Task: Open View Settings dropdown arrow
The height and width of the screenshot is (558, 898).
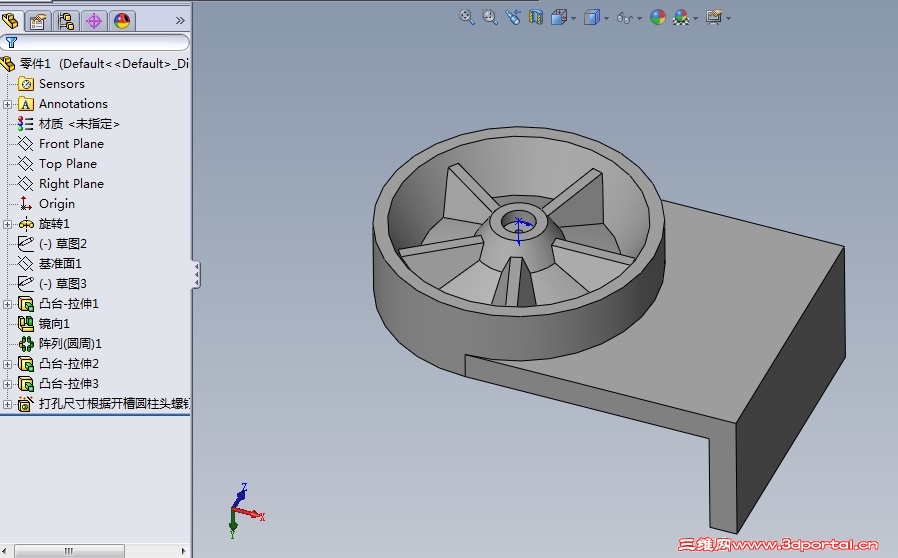Action: pyautogui.click(x=728, y=19)
